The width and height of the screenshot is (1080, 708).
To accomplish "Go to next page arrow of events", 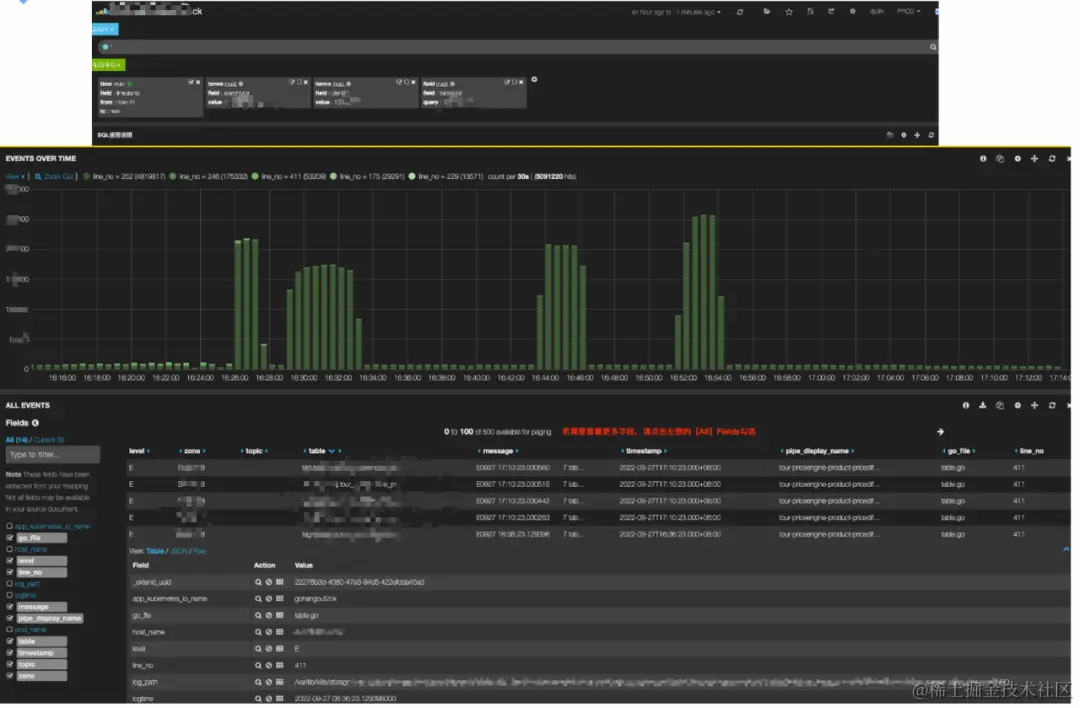I will 940,432.
